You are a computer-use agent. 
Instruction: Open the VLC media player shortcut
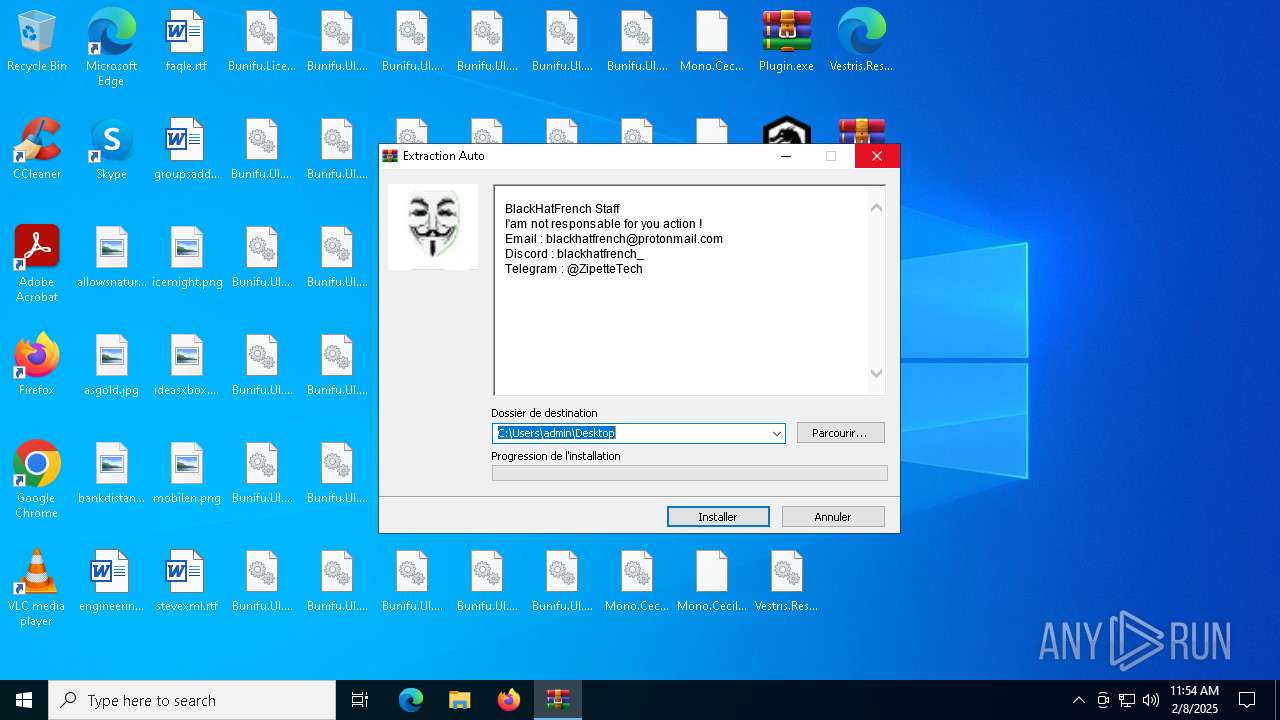click(x=37, y=588)
